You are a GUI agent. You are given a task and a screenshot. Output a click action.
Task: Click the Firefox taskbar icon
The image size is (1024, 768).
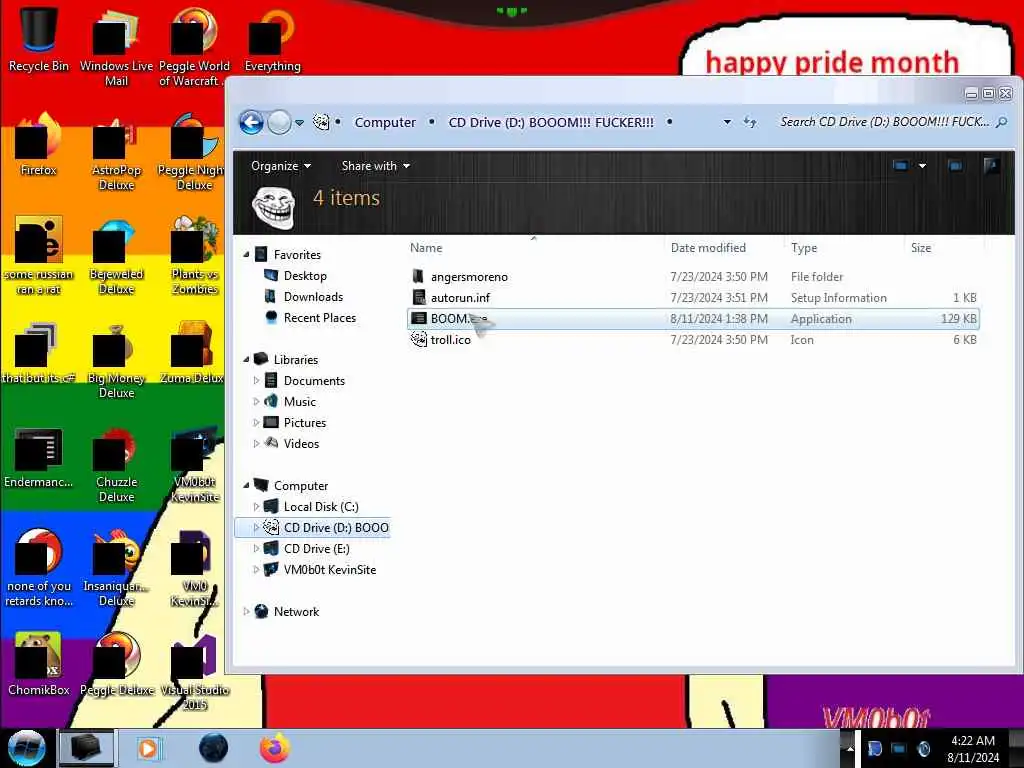pyautogui.click(x=275, y=748)
